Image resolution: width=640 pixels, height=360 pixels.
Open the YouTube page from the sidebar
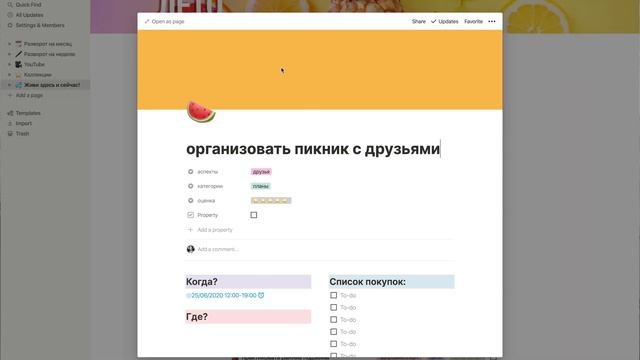coord(34,64)
